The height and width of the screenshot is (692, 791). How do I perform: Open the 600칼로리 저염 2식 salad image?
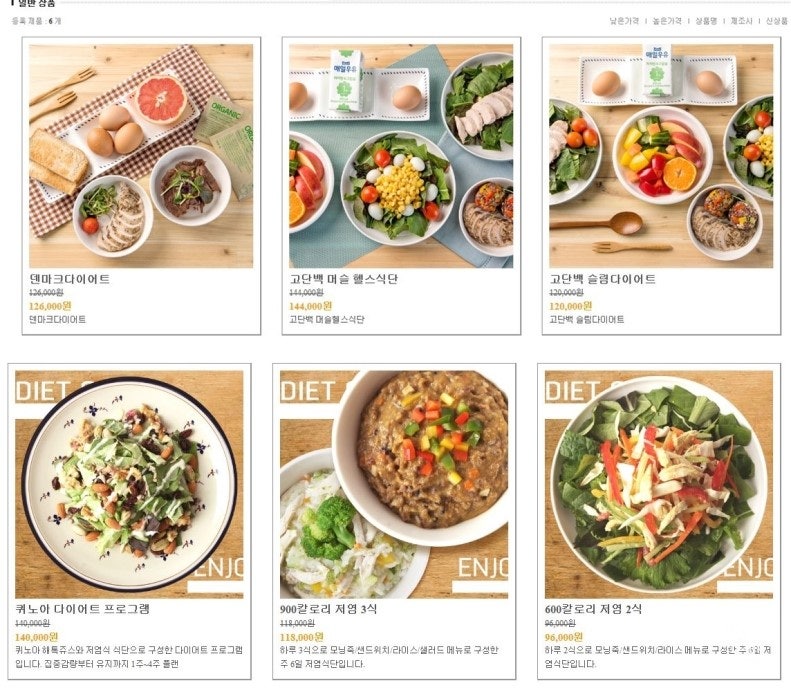tap(659, 485)
